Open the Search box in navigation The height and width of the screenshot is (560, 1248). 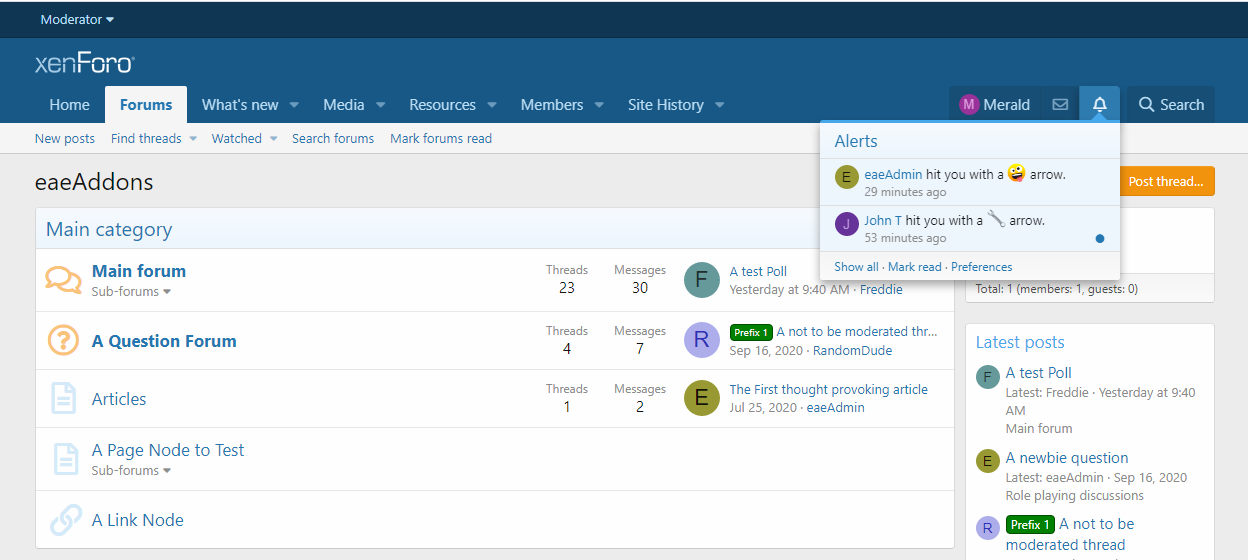[x=1170, y=105]
